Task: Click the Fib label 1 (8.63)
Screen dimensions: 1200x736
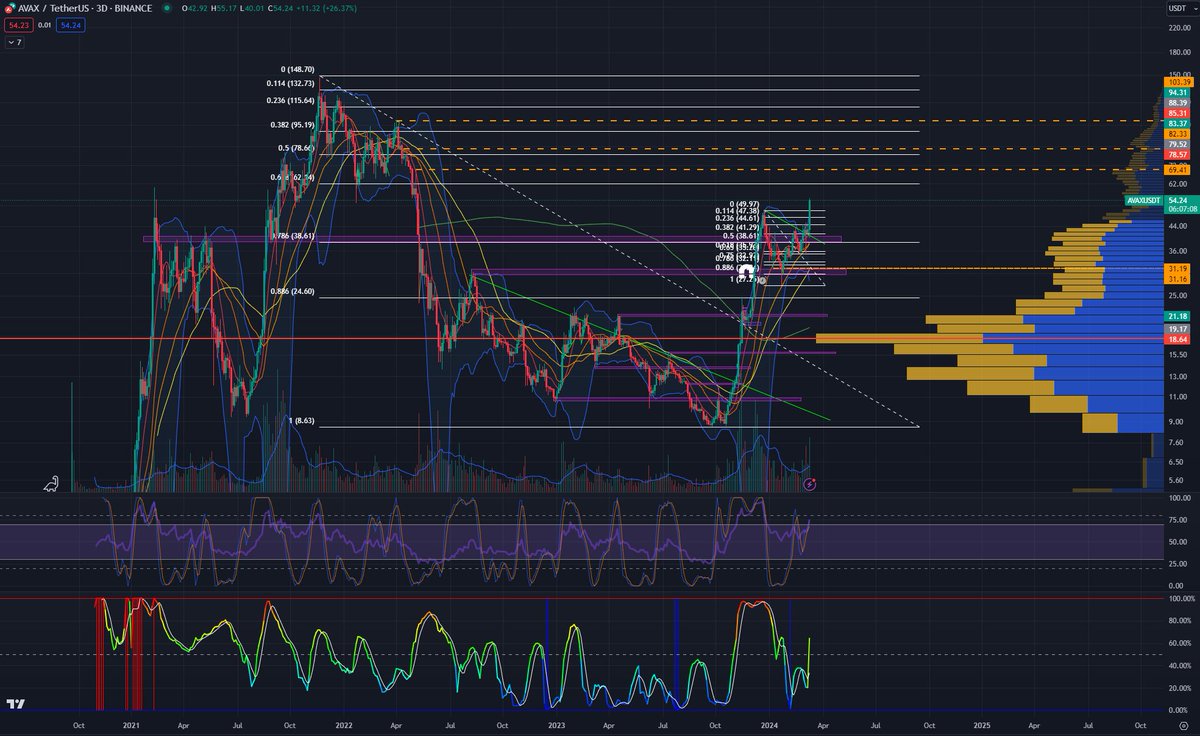Action: [x=302, y=421]
